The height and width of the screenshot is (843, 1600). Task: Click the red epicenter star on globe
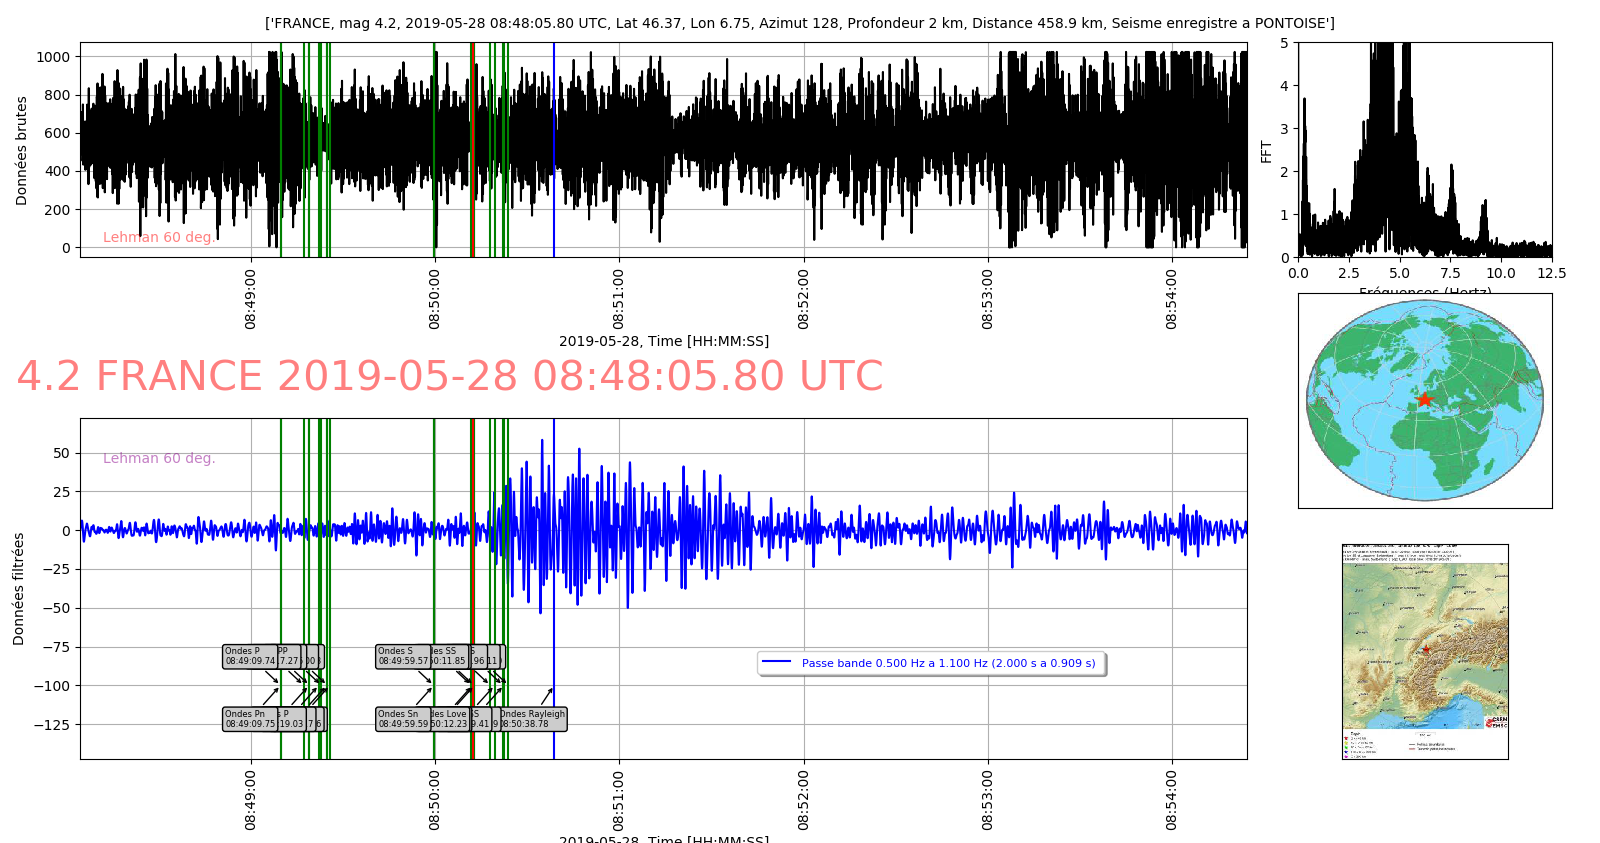[x=1424, y=399]
